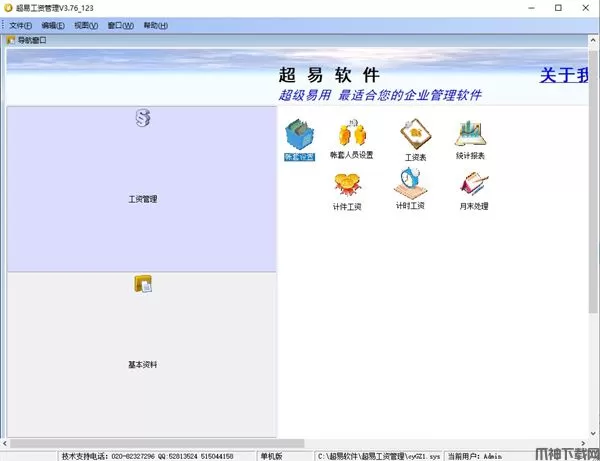Image resolution: width=600 pixels, height=461 pixels.
Task: Click the horizontal scrollbar thumb
Action: tap(157, 443)
